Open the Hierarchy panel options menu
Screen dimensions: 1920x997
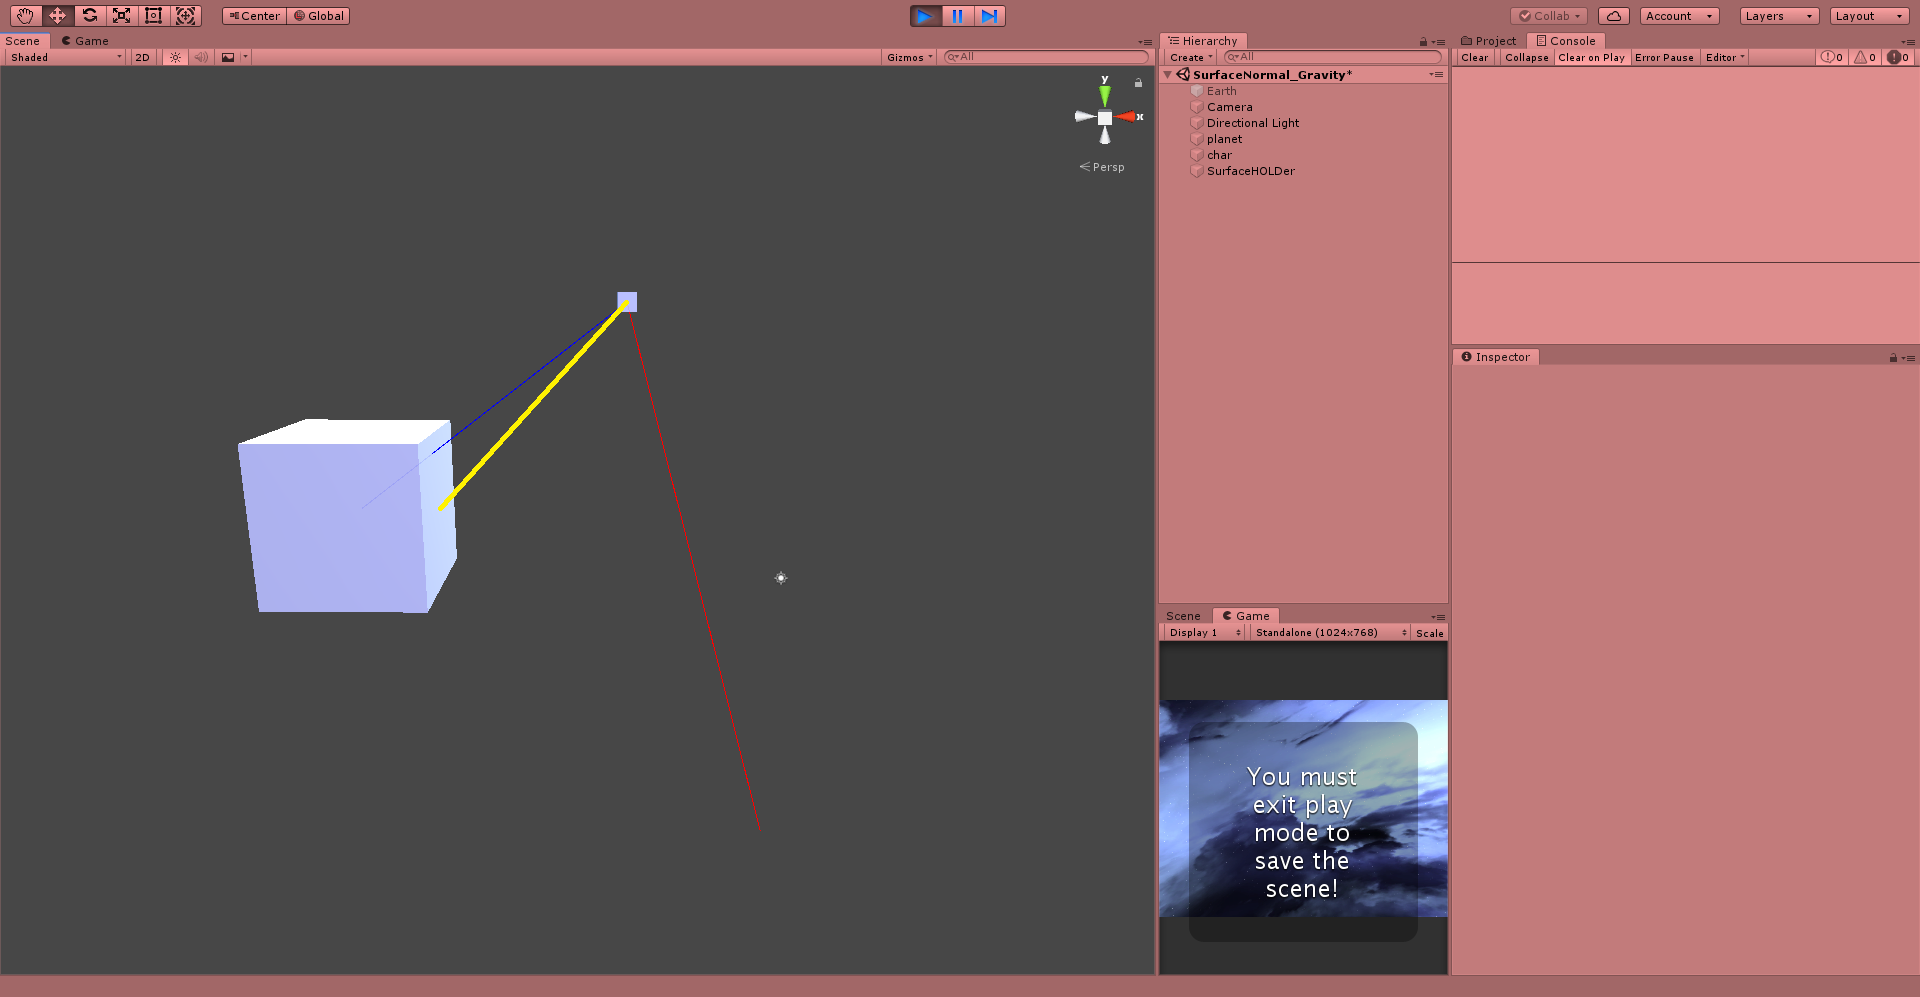click(1438, 42)
